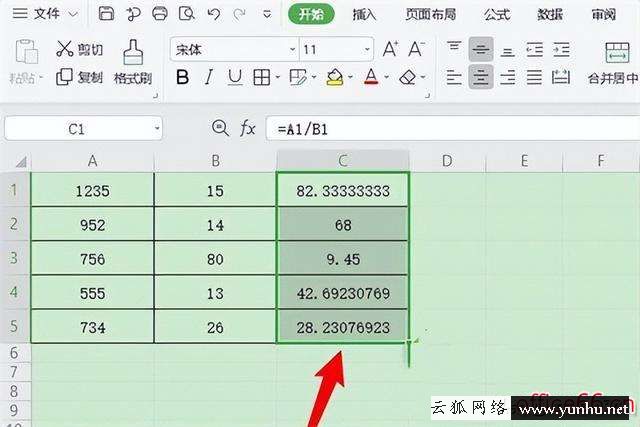The height and width of the screenshot is (427, 640).
Task: Open the Borders dropdown arrow
Action: (x=278, y=77)
